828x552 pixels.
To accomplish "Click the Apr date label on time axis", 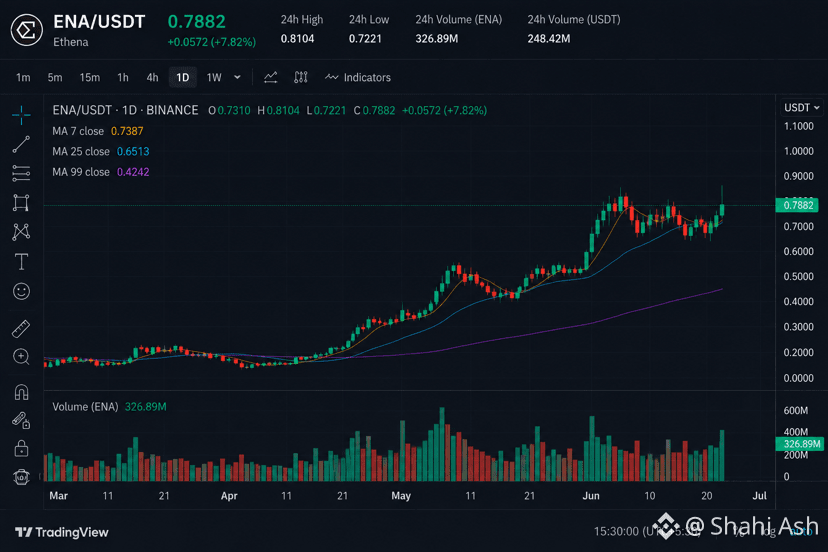I will coord(229,495).
